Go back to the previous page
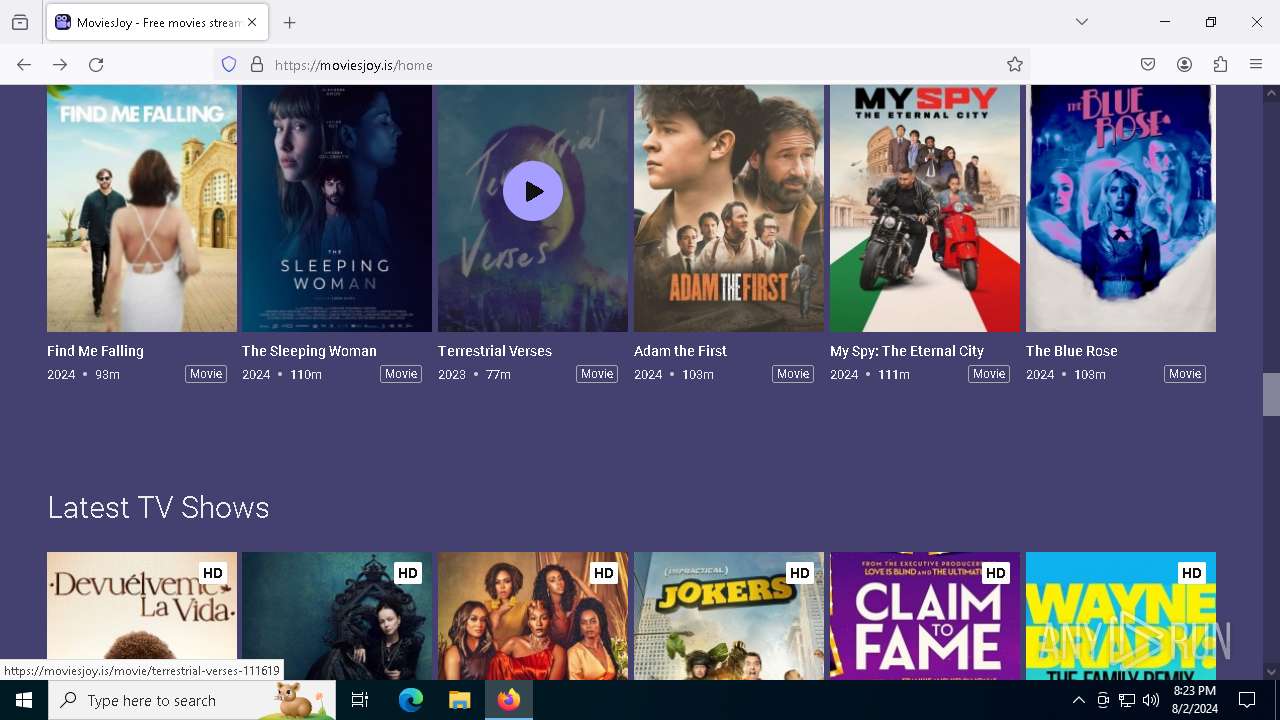 (x=24, y=65)
